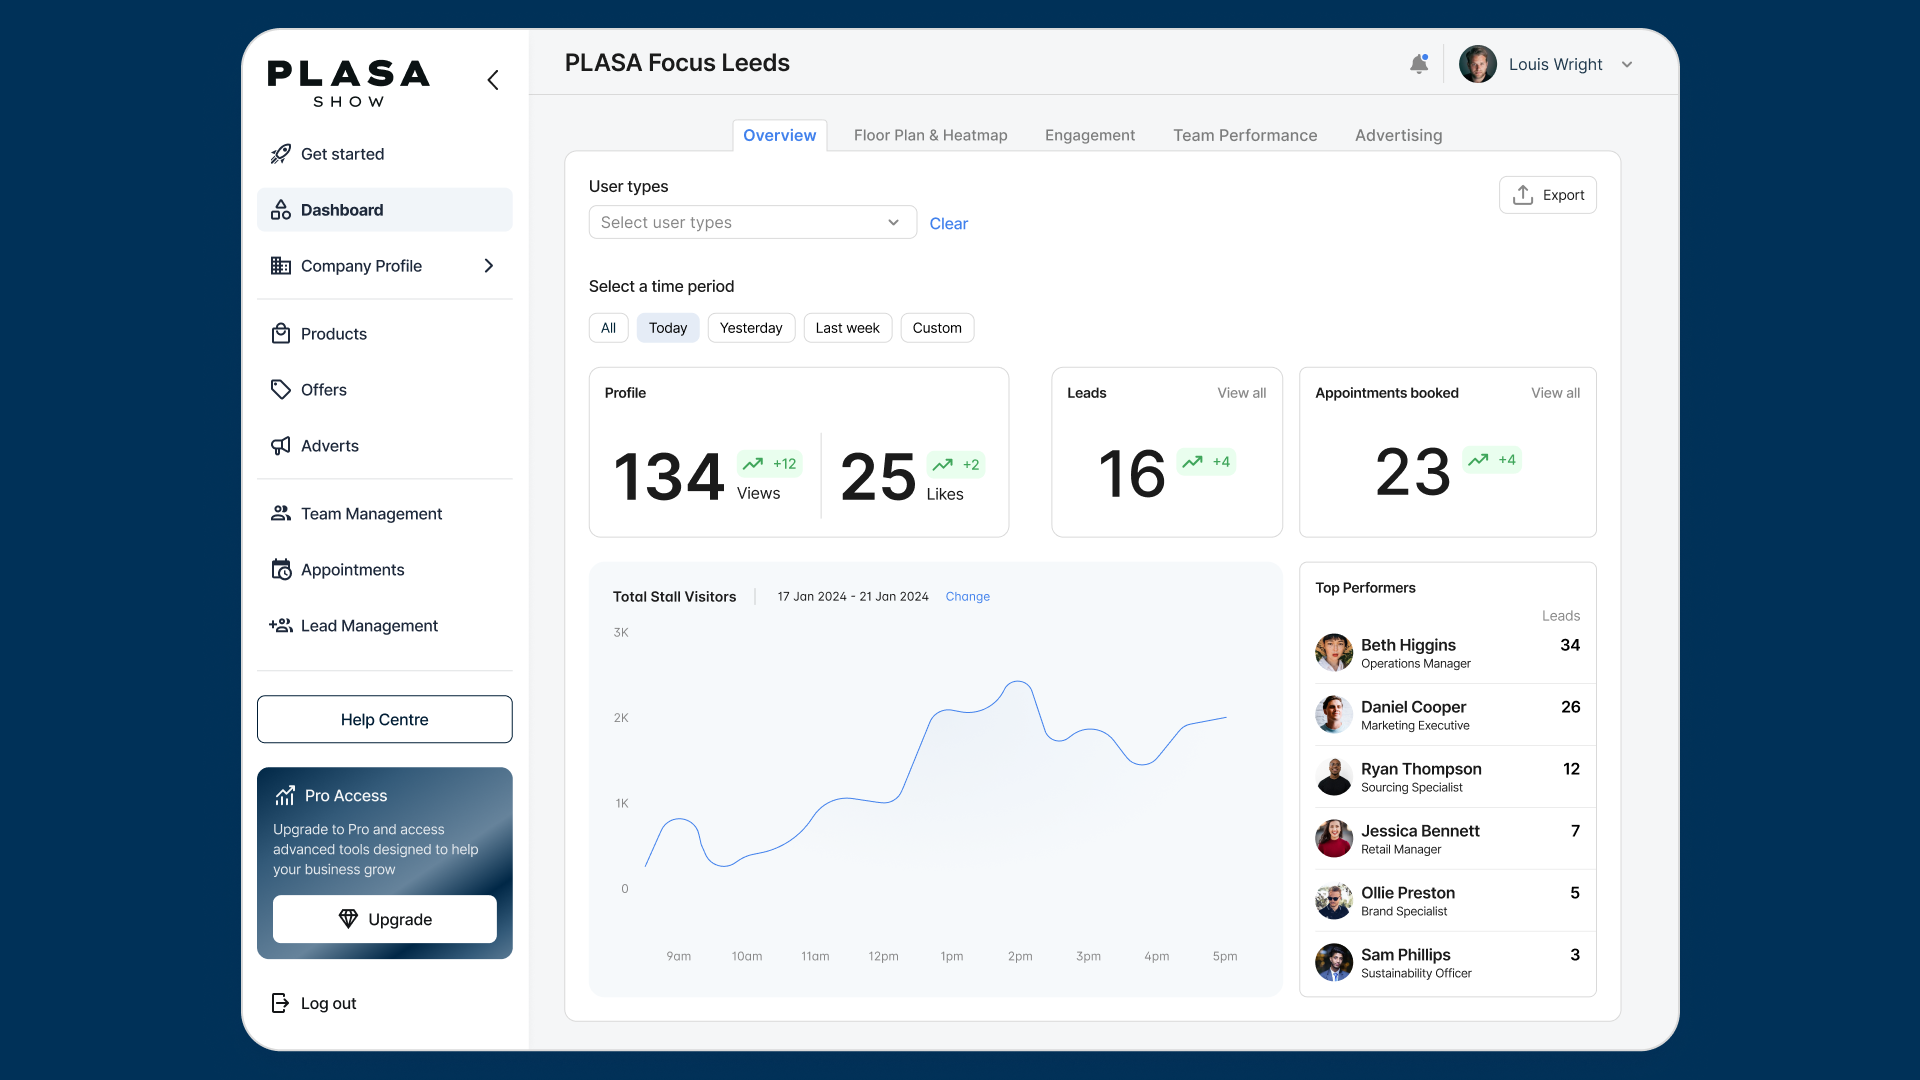1920x1080 pixels.
Task: Click Change link beside date range
Action: coord(967,597)
